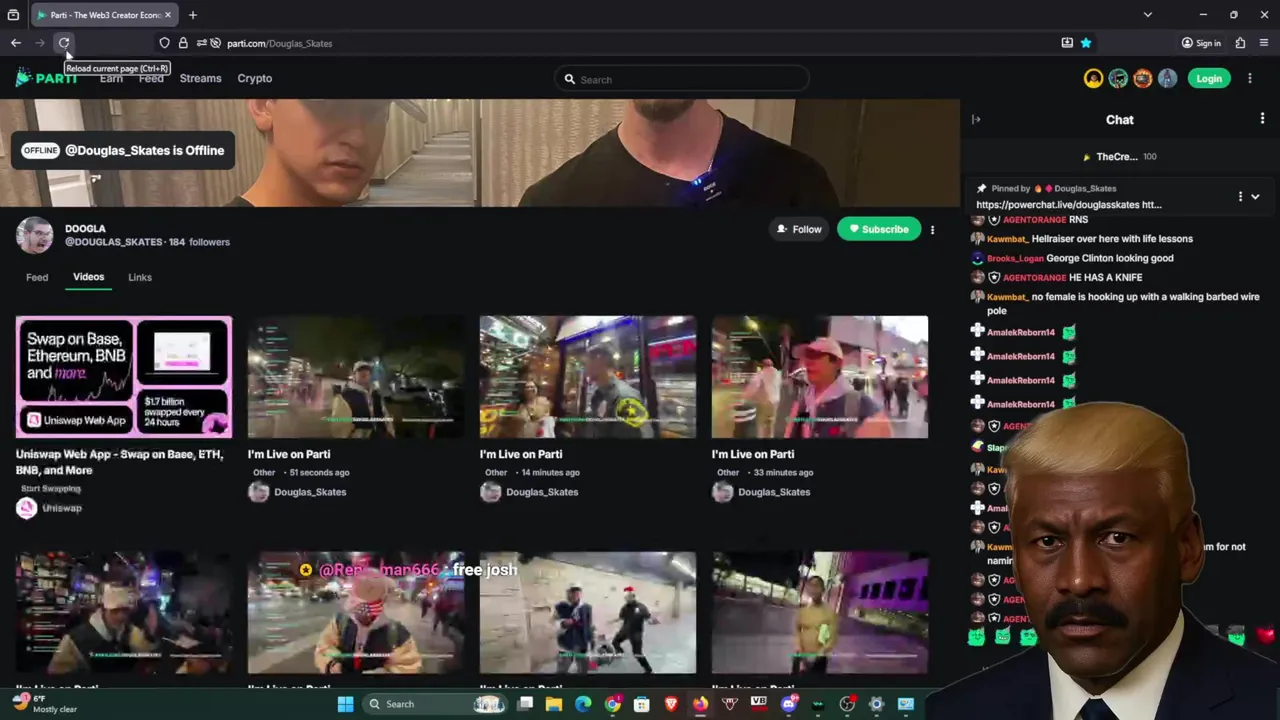Go back using the browser back arrow

(x=16, y=43)
